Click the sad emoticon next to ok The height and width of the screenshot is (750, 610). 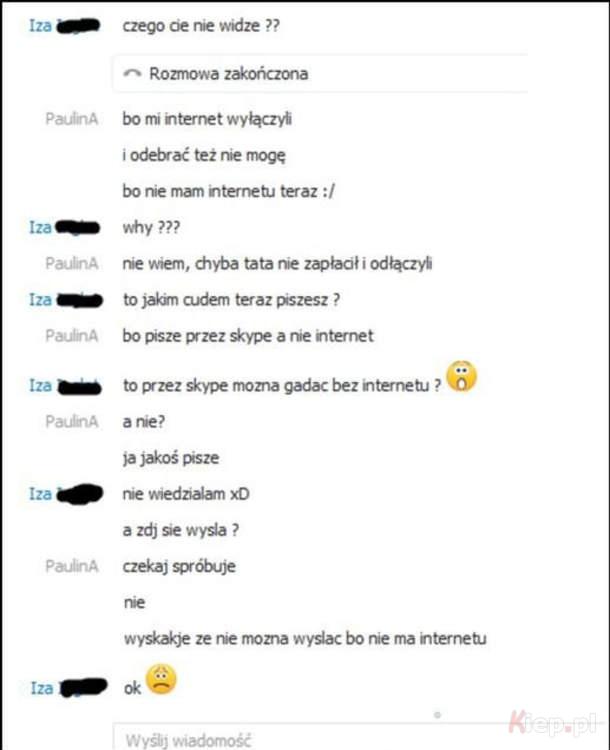tap(161, 679)
